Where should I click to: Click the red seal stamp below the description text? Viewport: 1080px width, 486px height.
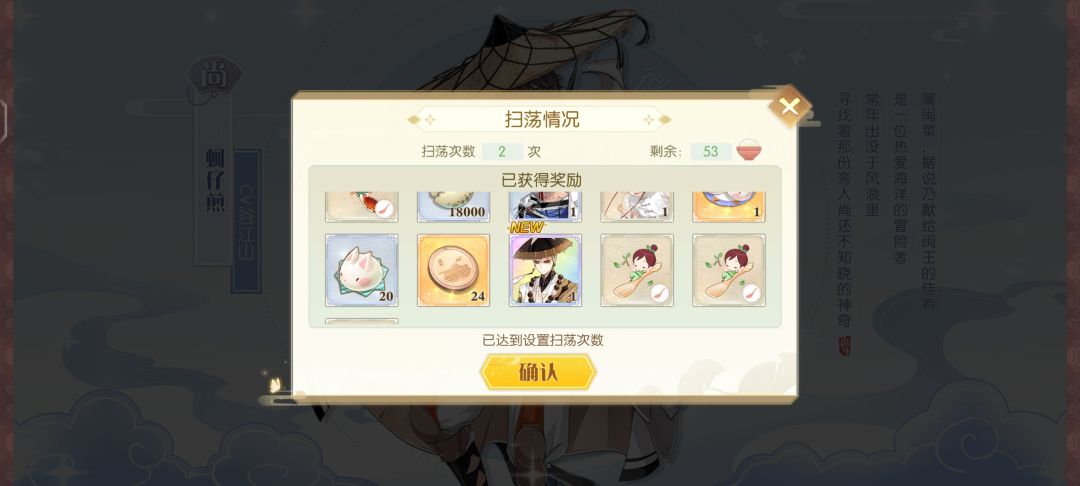(844, 346)
